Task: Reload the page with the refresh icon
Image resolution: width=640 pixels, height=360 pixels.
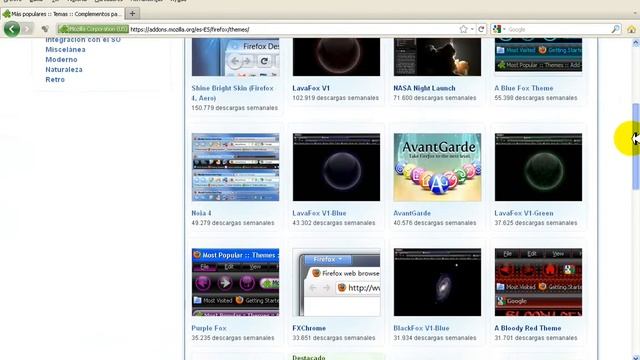Action: [481, 29]
